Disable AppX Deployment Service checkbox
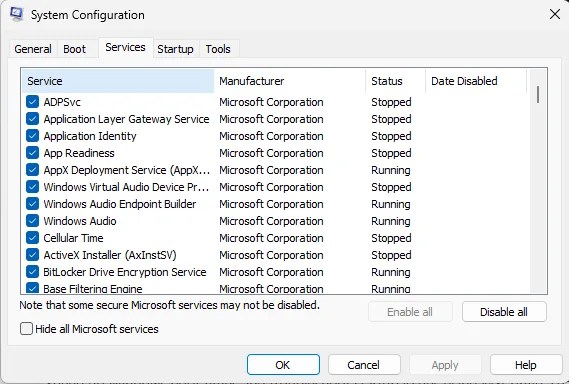569x384 pixels. pos(33,170)
